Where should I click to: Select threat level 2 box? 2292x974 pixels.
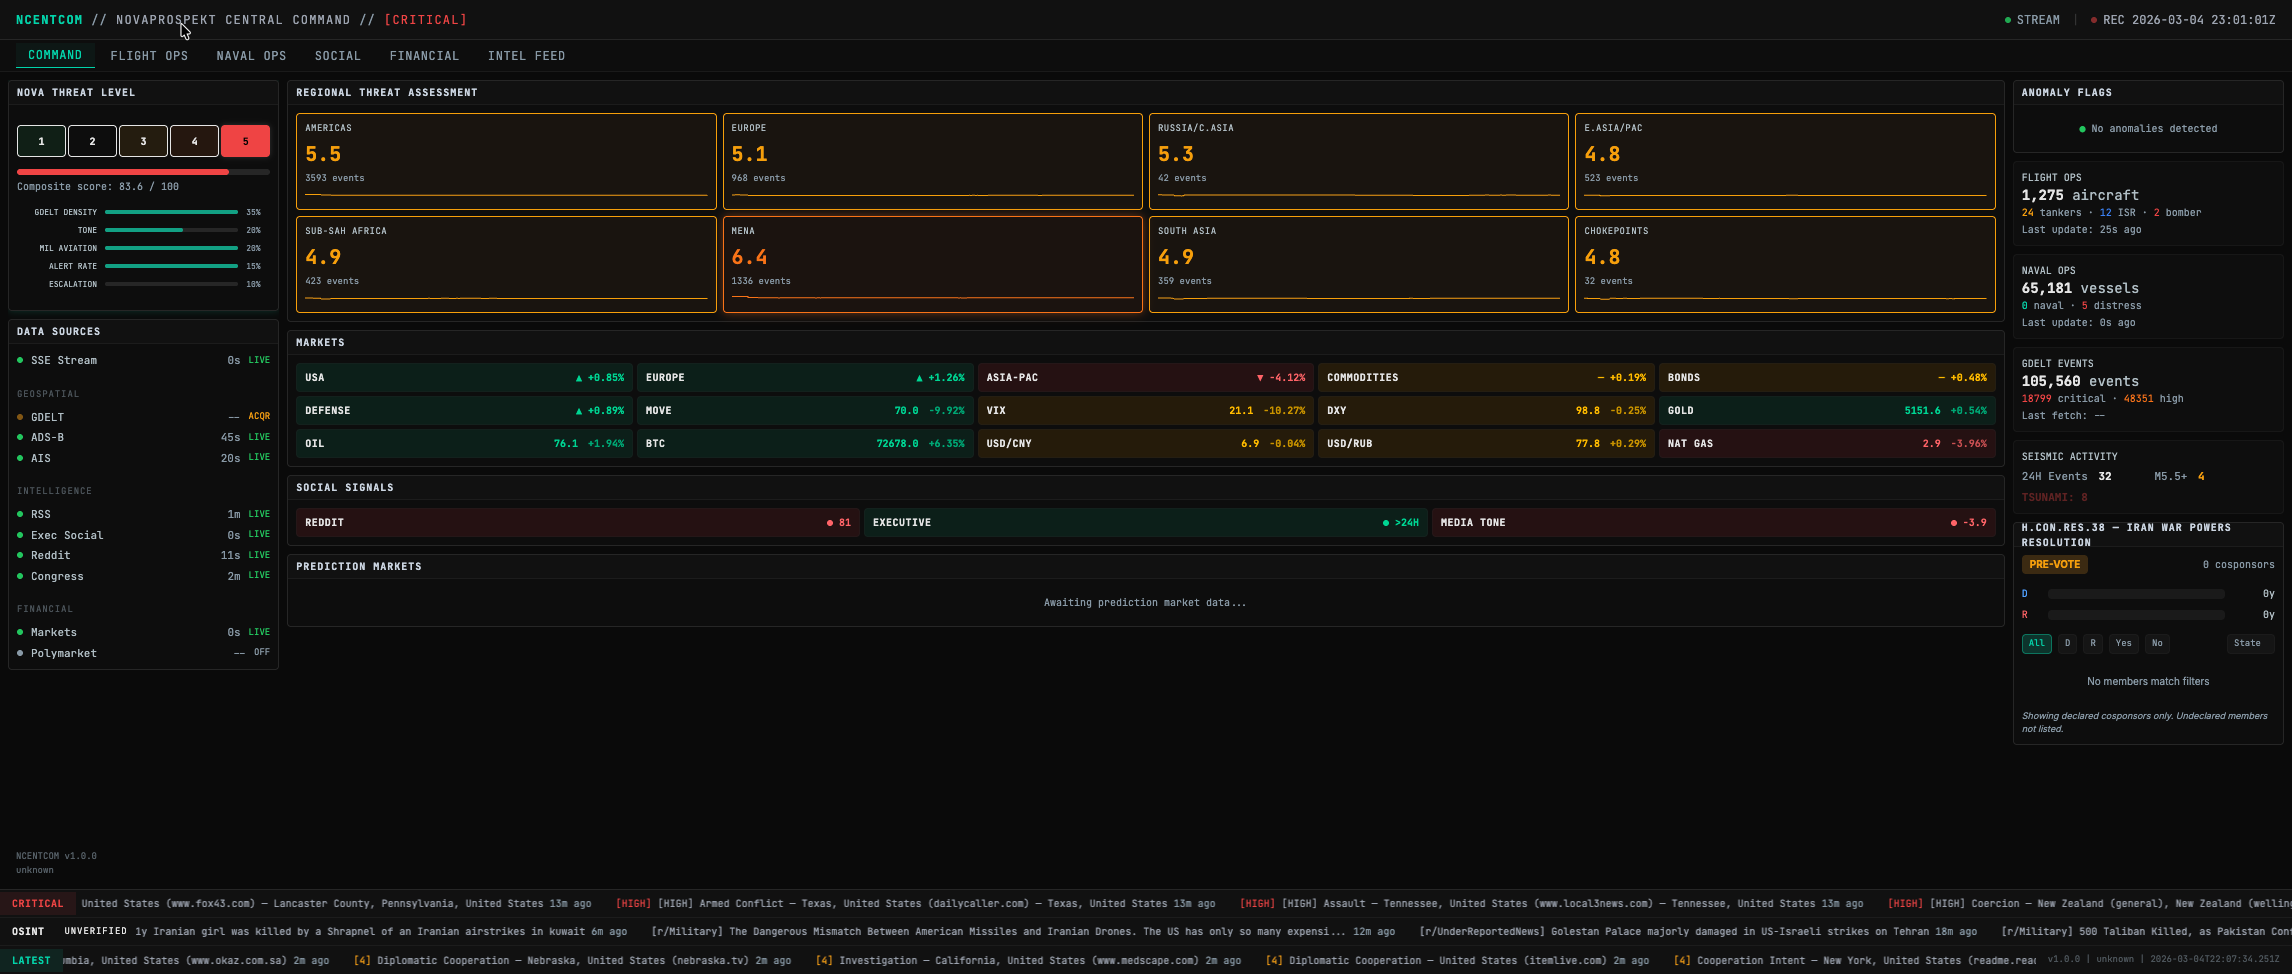(92, 141)
